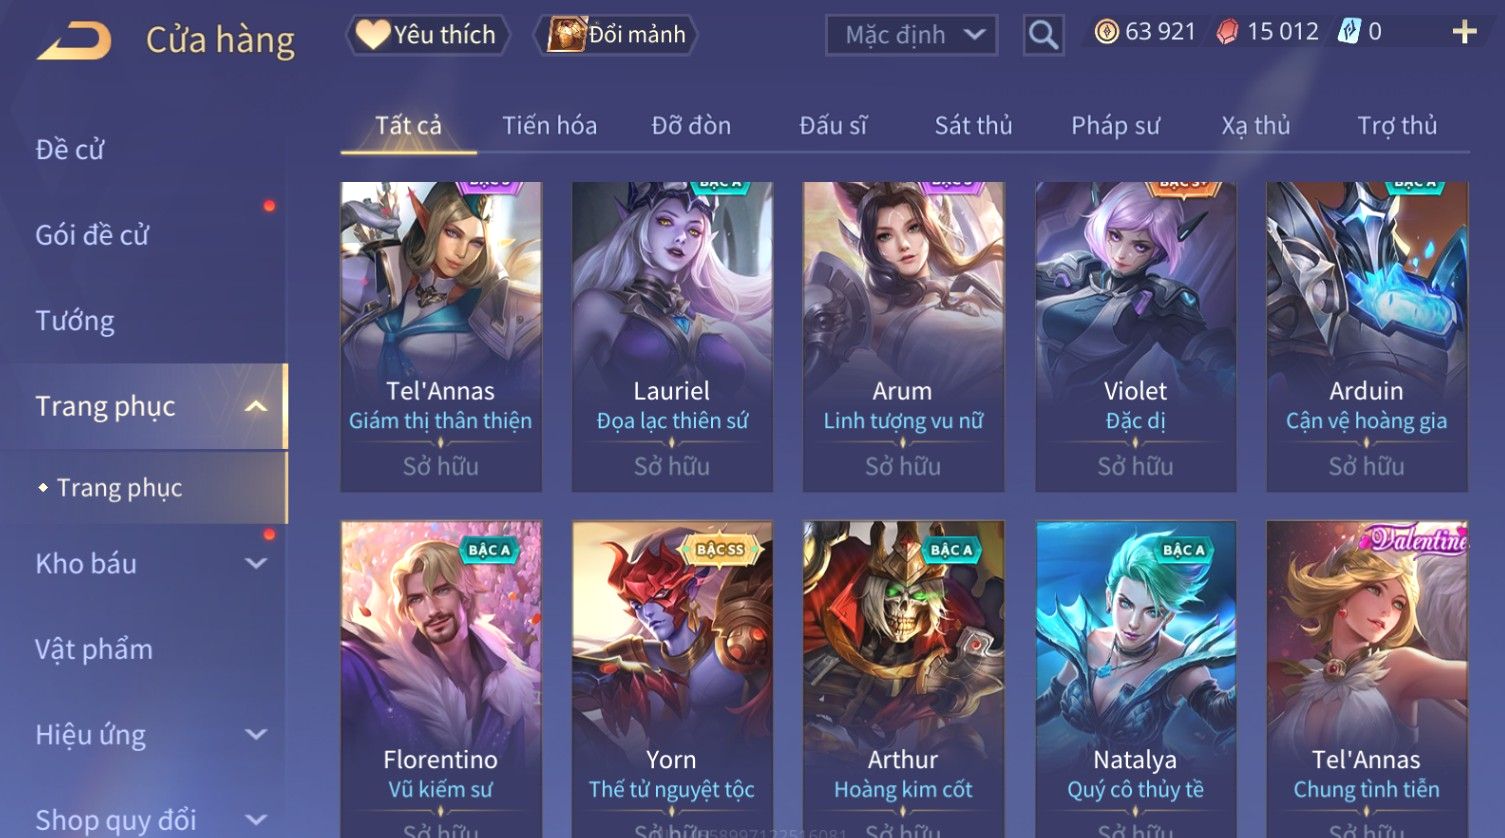1505x838 pixels.
Task: Open the Gói đề cử menu
Action: pyautogui.click(x=92, y=235)
